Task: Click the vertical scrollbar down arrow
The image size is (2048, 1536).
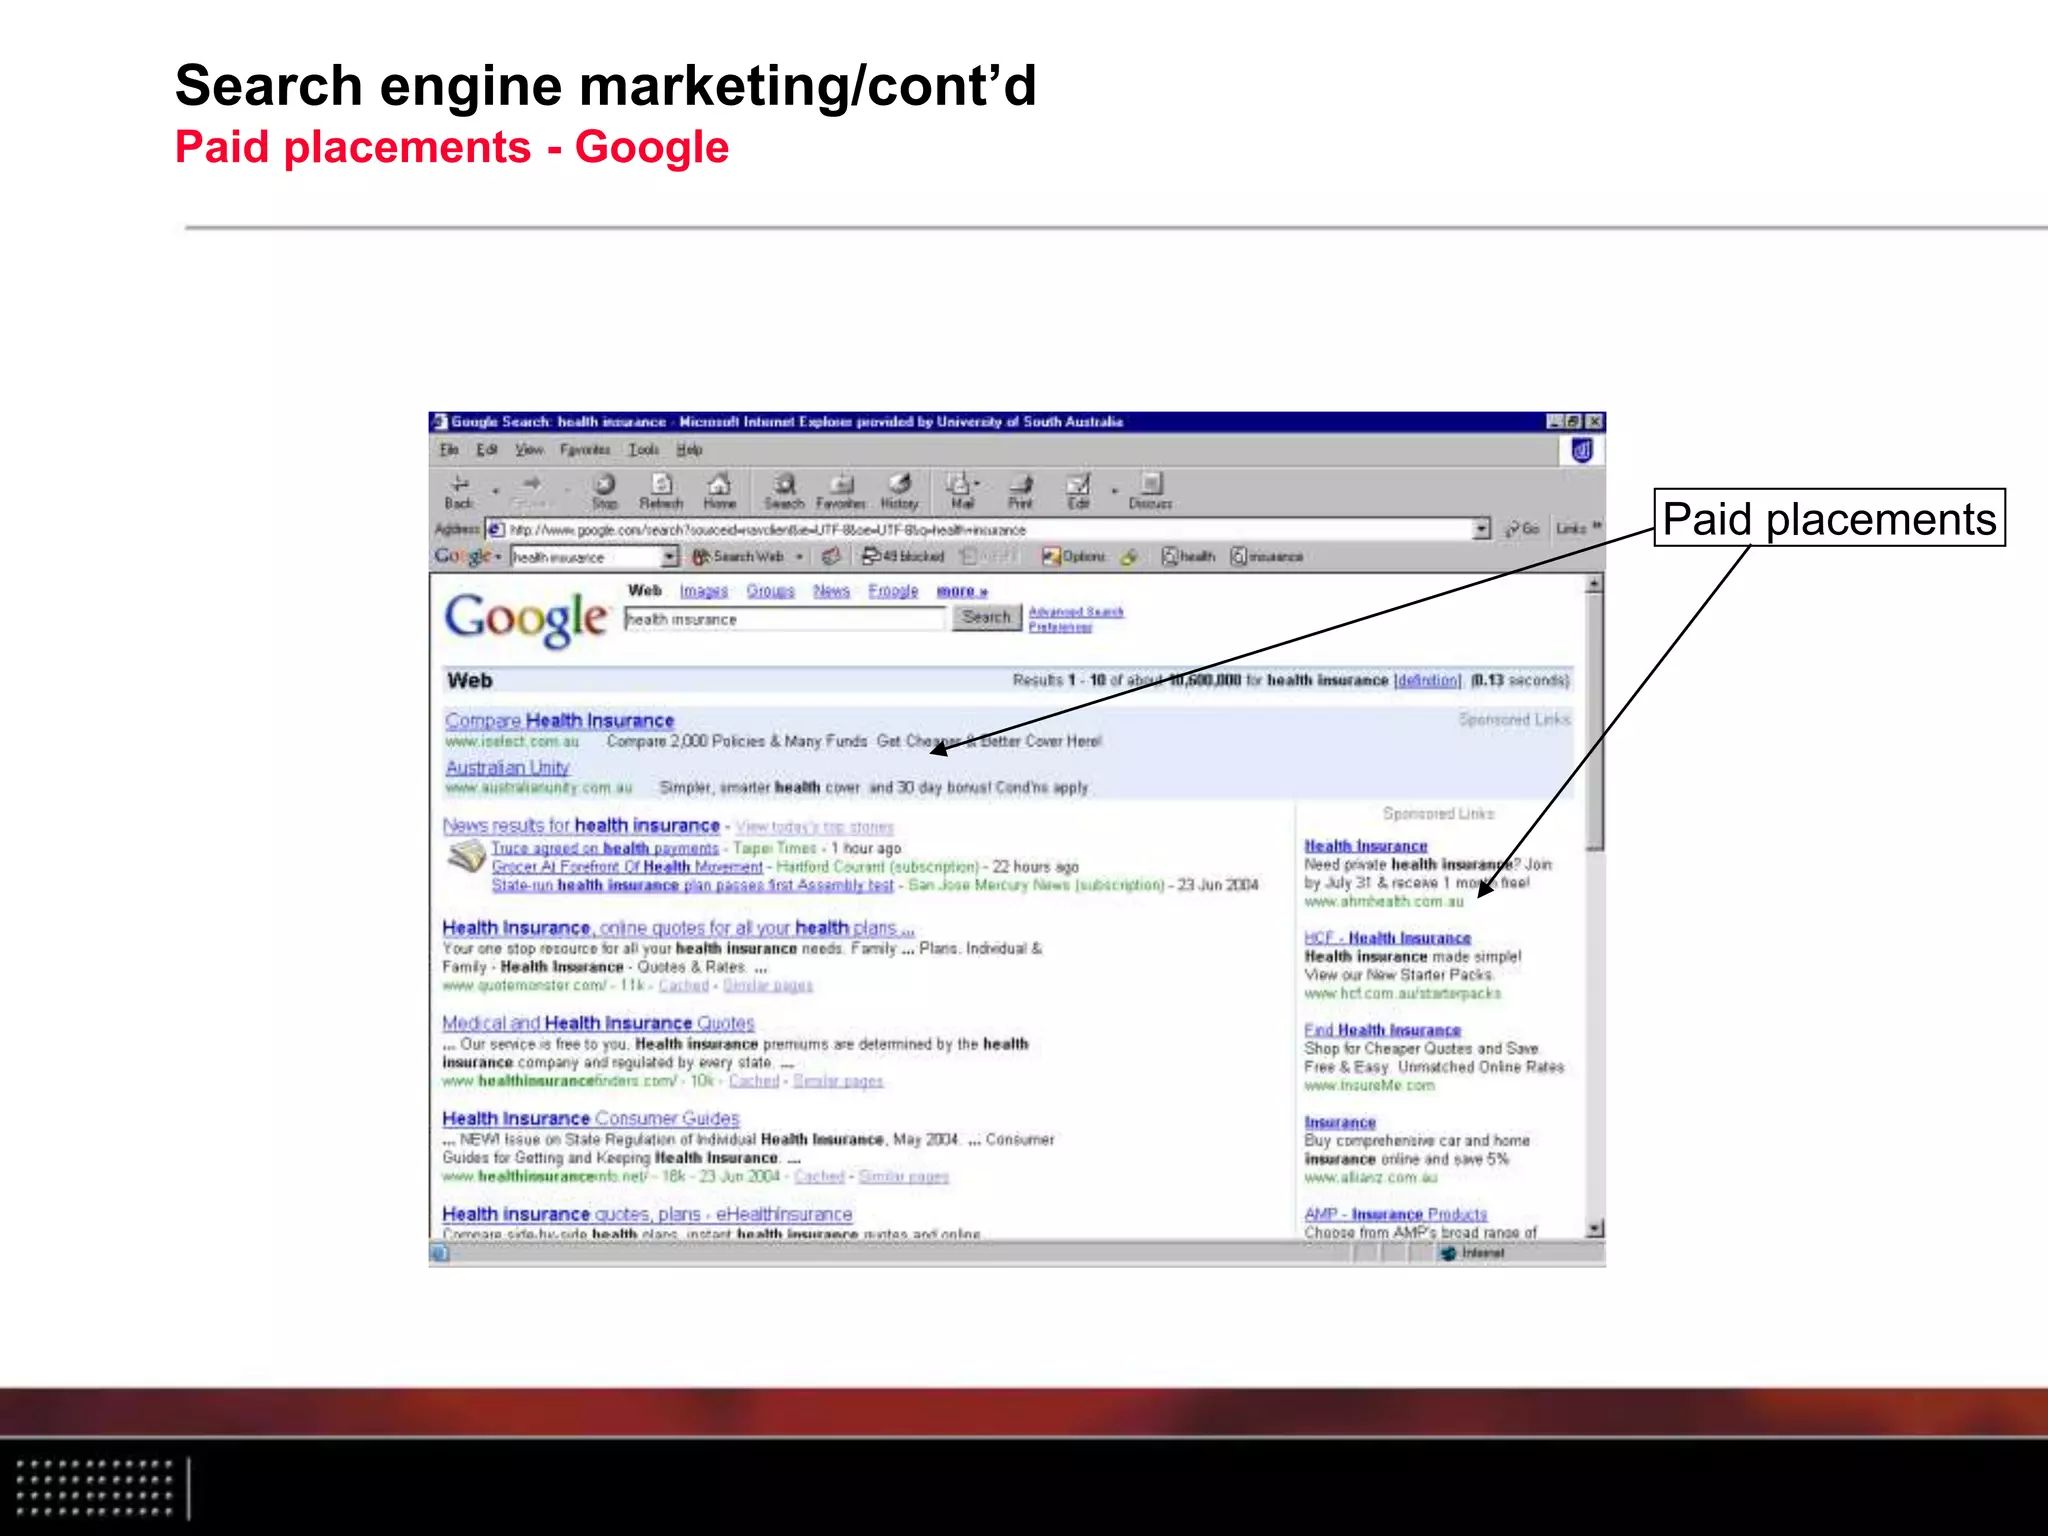Action: click(x=1595, y=1228)
